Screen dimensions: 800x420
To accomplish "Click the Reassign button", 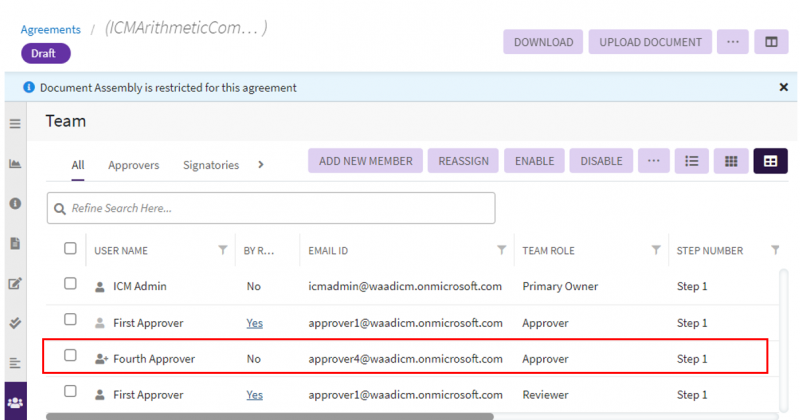I will [x=463, y=161].
